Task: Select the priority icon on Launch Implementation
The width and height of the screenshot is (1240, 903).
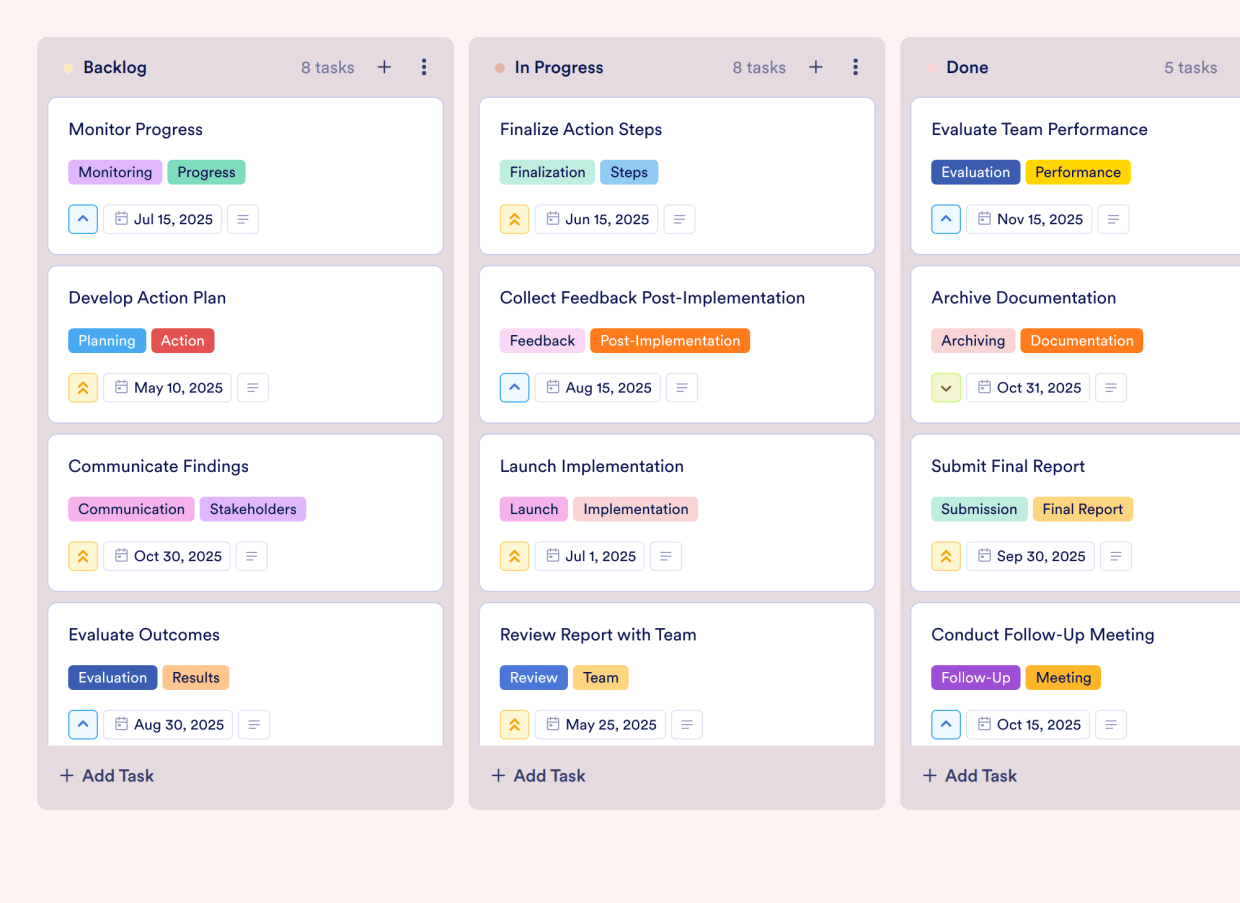Action: point(514,556)
